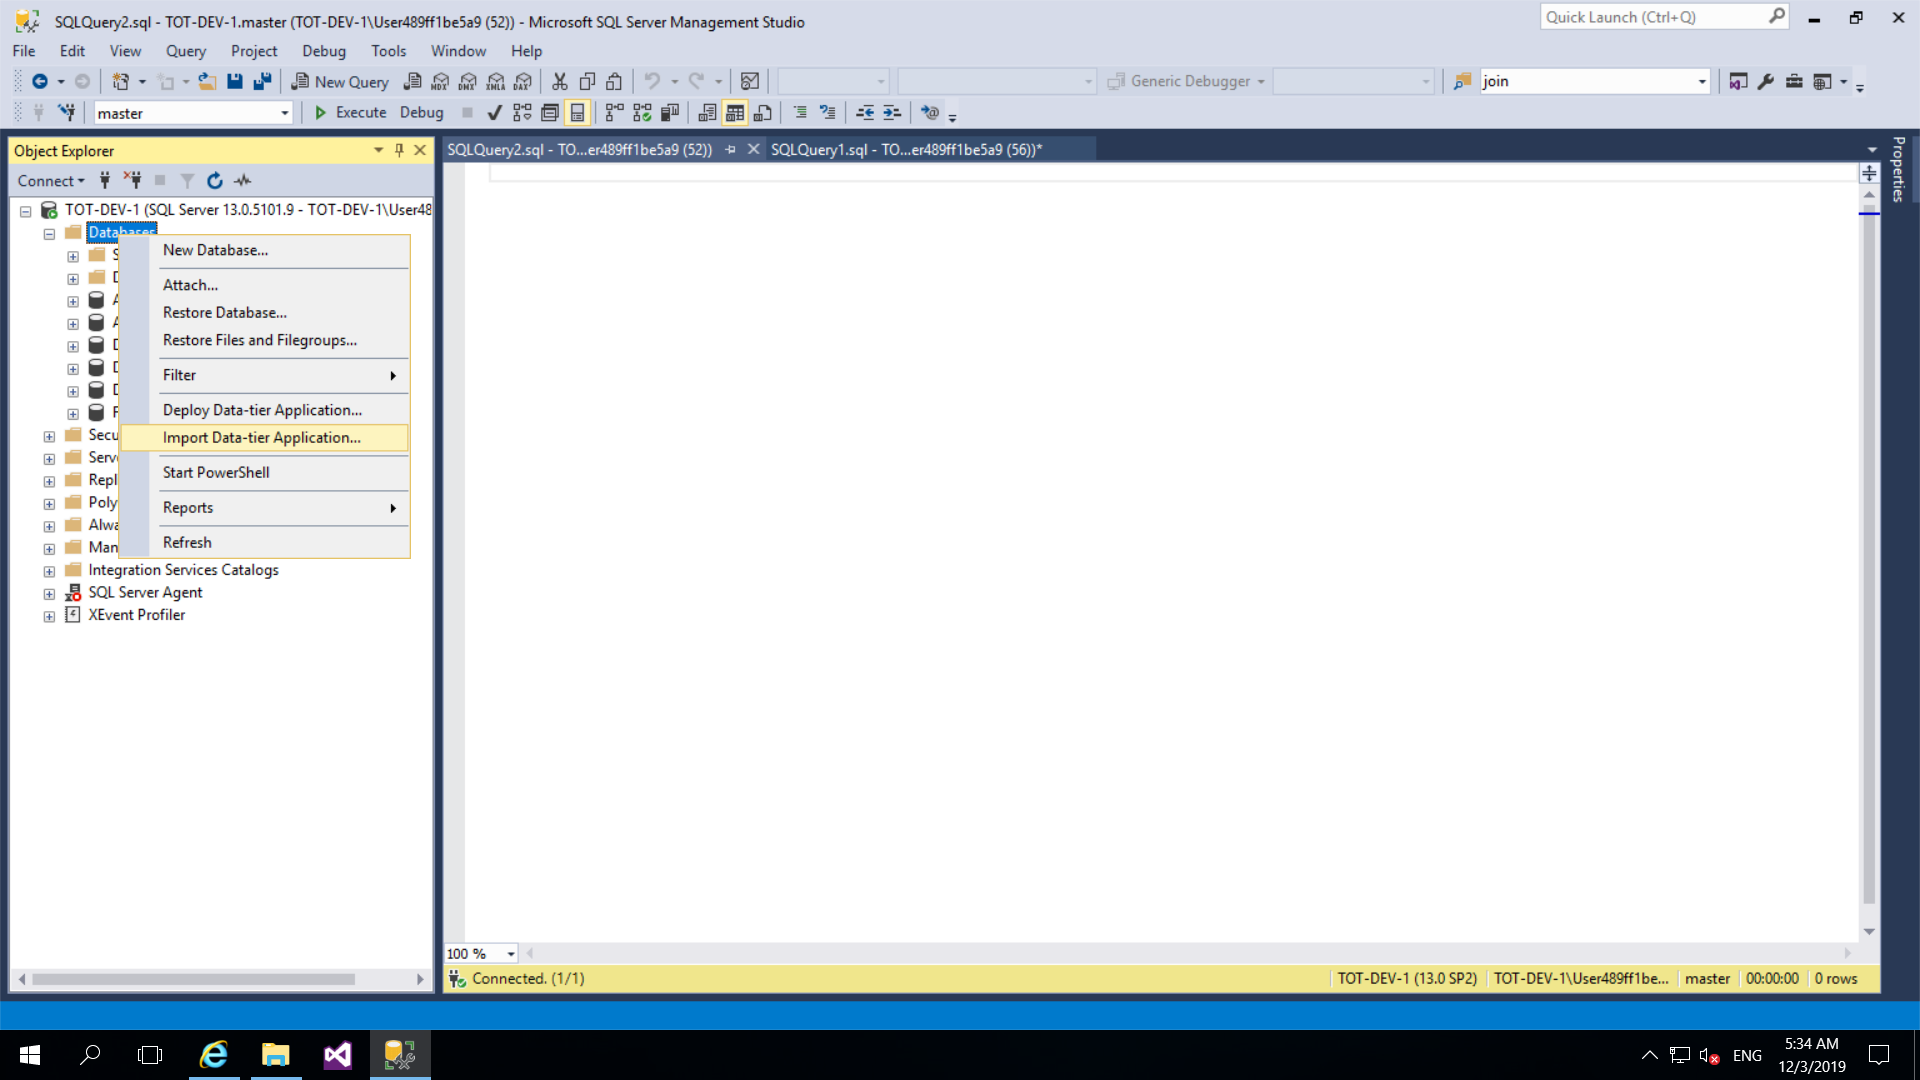1920x1080 pixels.
Task: Click Display Estimated Execution Plan icon
Action: (522, 113)
